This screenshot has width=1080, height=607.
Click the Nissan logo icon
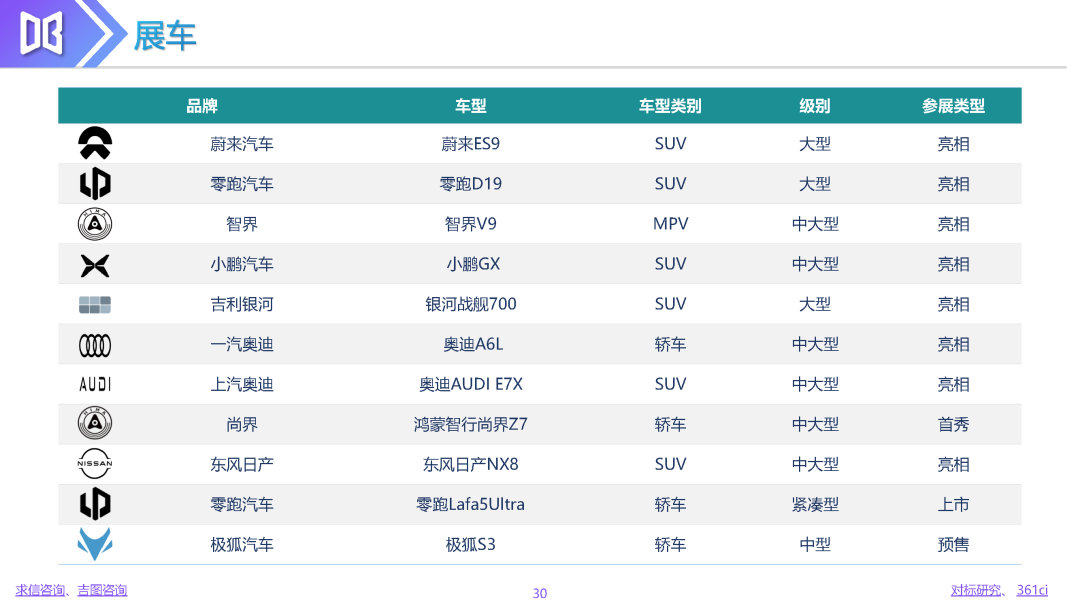click(95, 464)
